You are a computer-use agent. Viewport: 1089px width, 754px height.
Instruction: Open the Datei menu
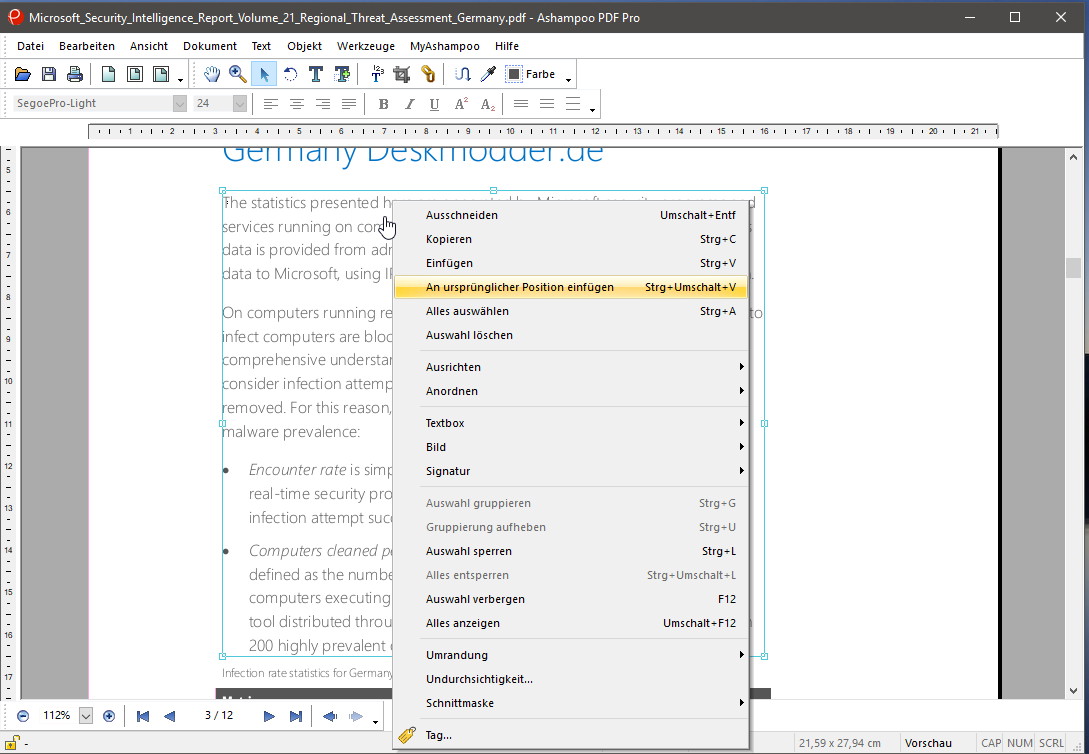31,46
